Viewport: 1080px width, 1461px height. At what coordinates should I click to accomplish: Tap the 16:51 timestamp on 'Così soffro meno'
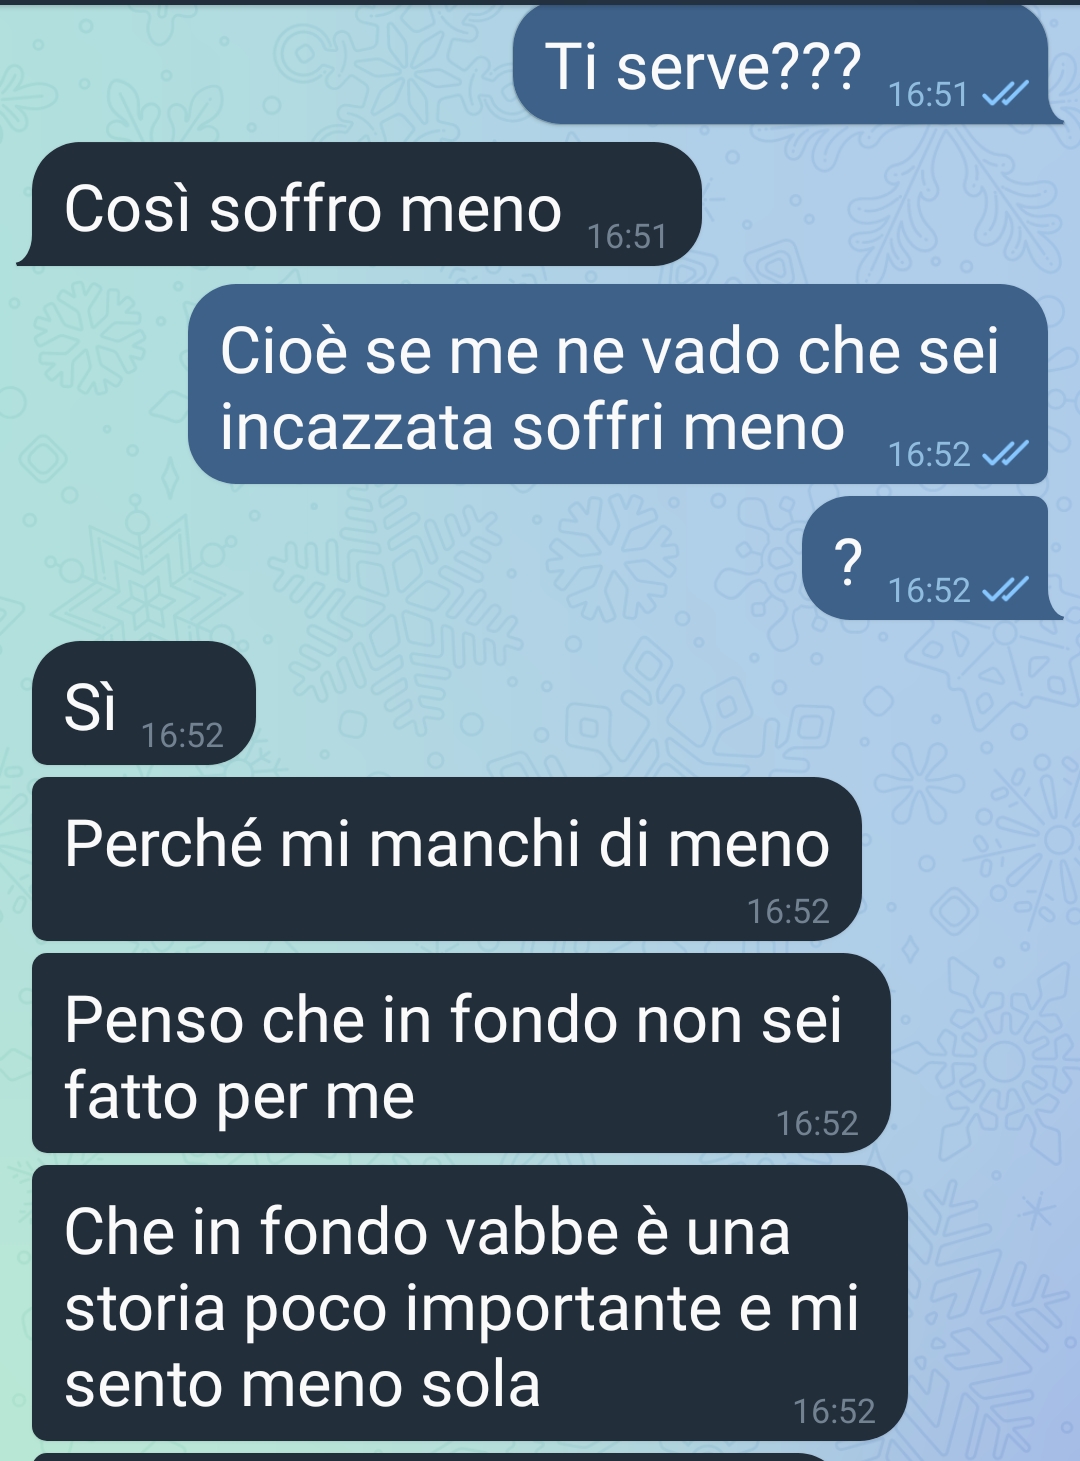click(x=627, y=237)
